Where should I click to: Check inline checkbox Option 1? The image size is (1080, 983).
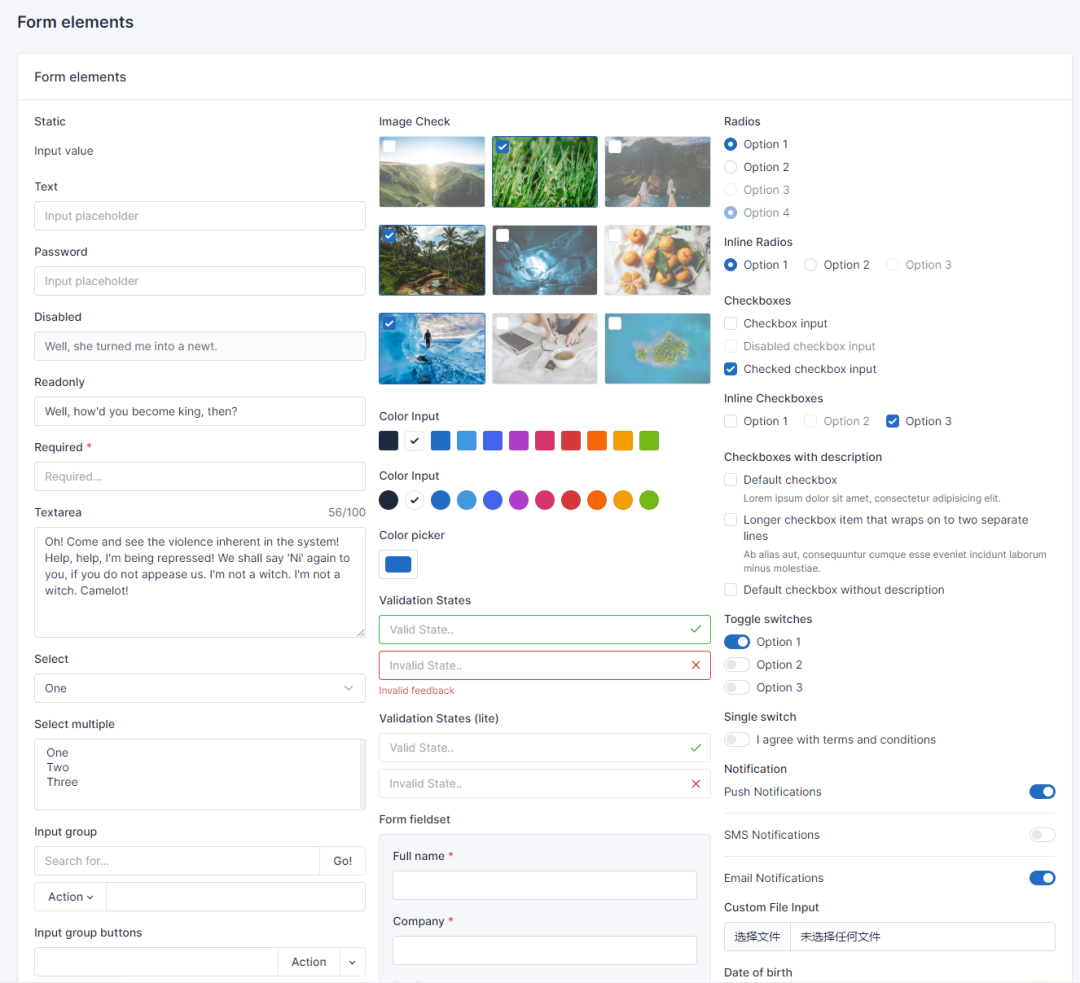click(731, 421)
